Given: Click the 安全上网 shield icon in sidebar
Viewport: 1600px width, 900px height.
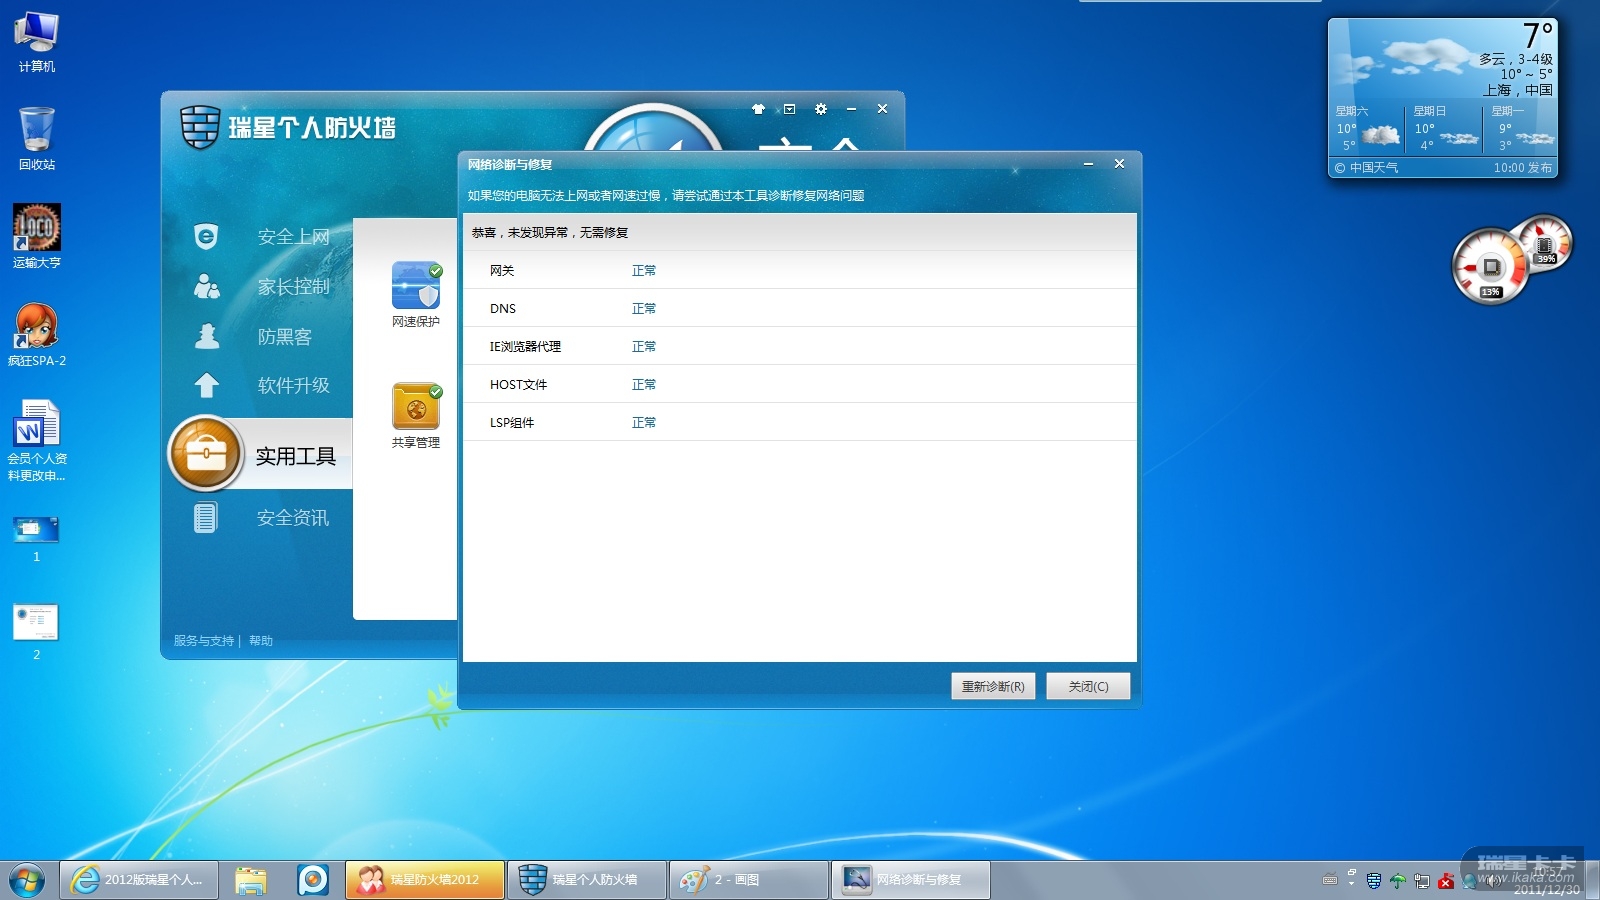Looking at the screenshot, I should pyautogui.click(x=206, y=236).
